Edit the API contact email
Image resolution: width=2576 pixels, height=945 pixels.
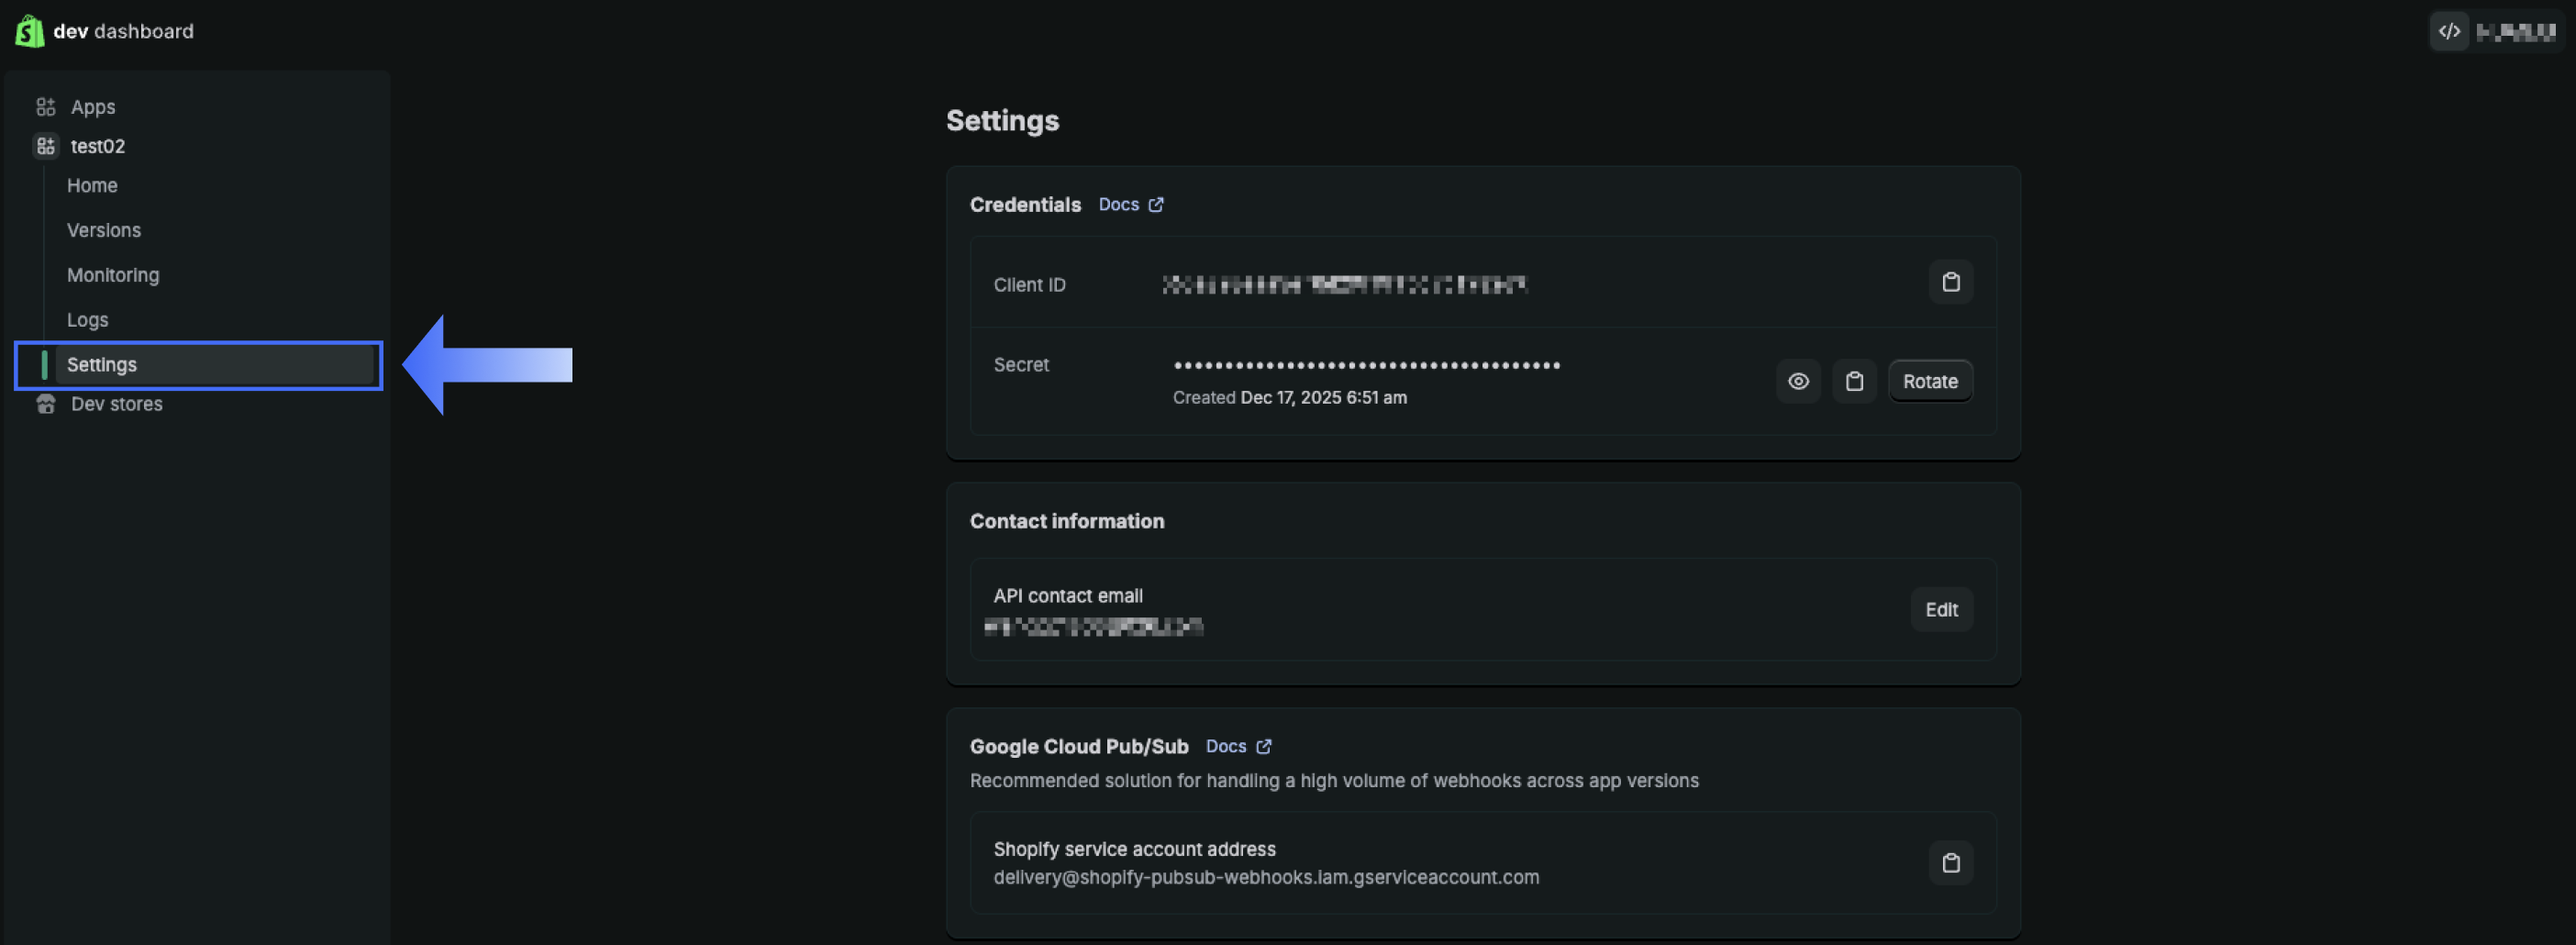pyautogui.click(x=1940, y=610)
